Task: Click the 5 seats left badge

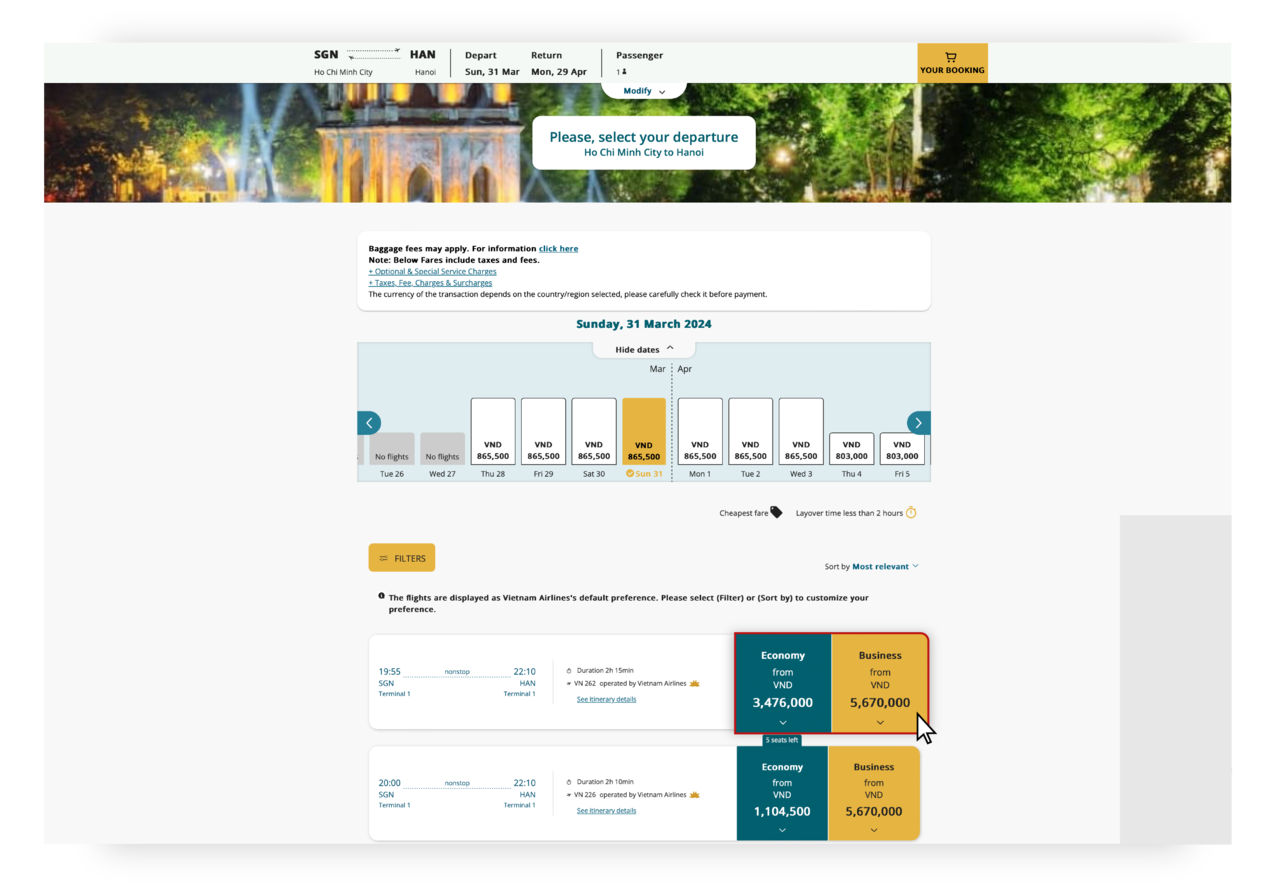Action: point(782,740)
